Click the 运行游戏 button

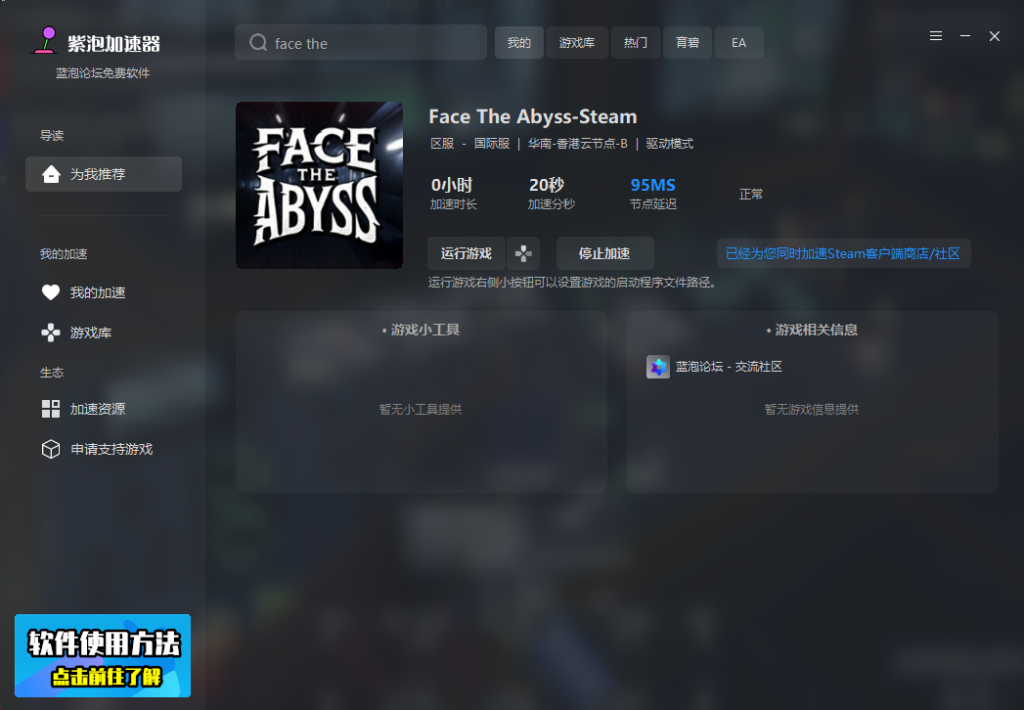(466, 253)
